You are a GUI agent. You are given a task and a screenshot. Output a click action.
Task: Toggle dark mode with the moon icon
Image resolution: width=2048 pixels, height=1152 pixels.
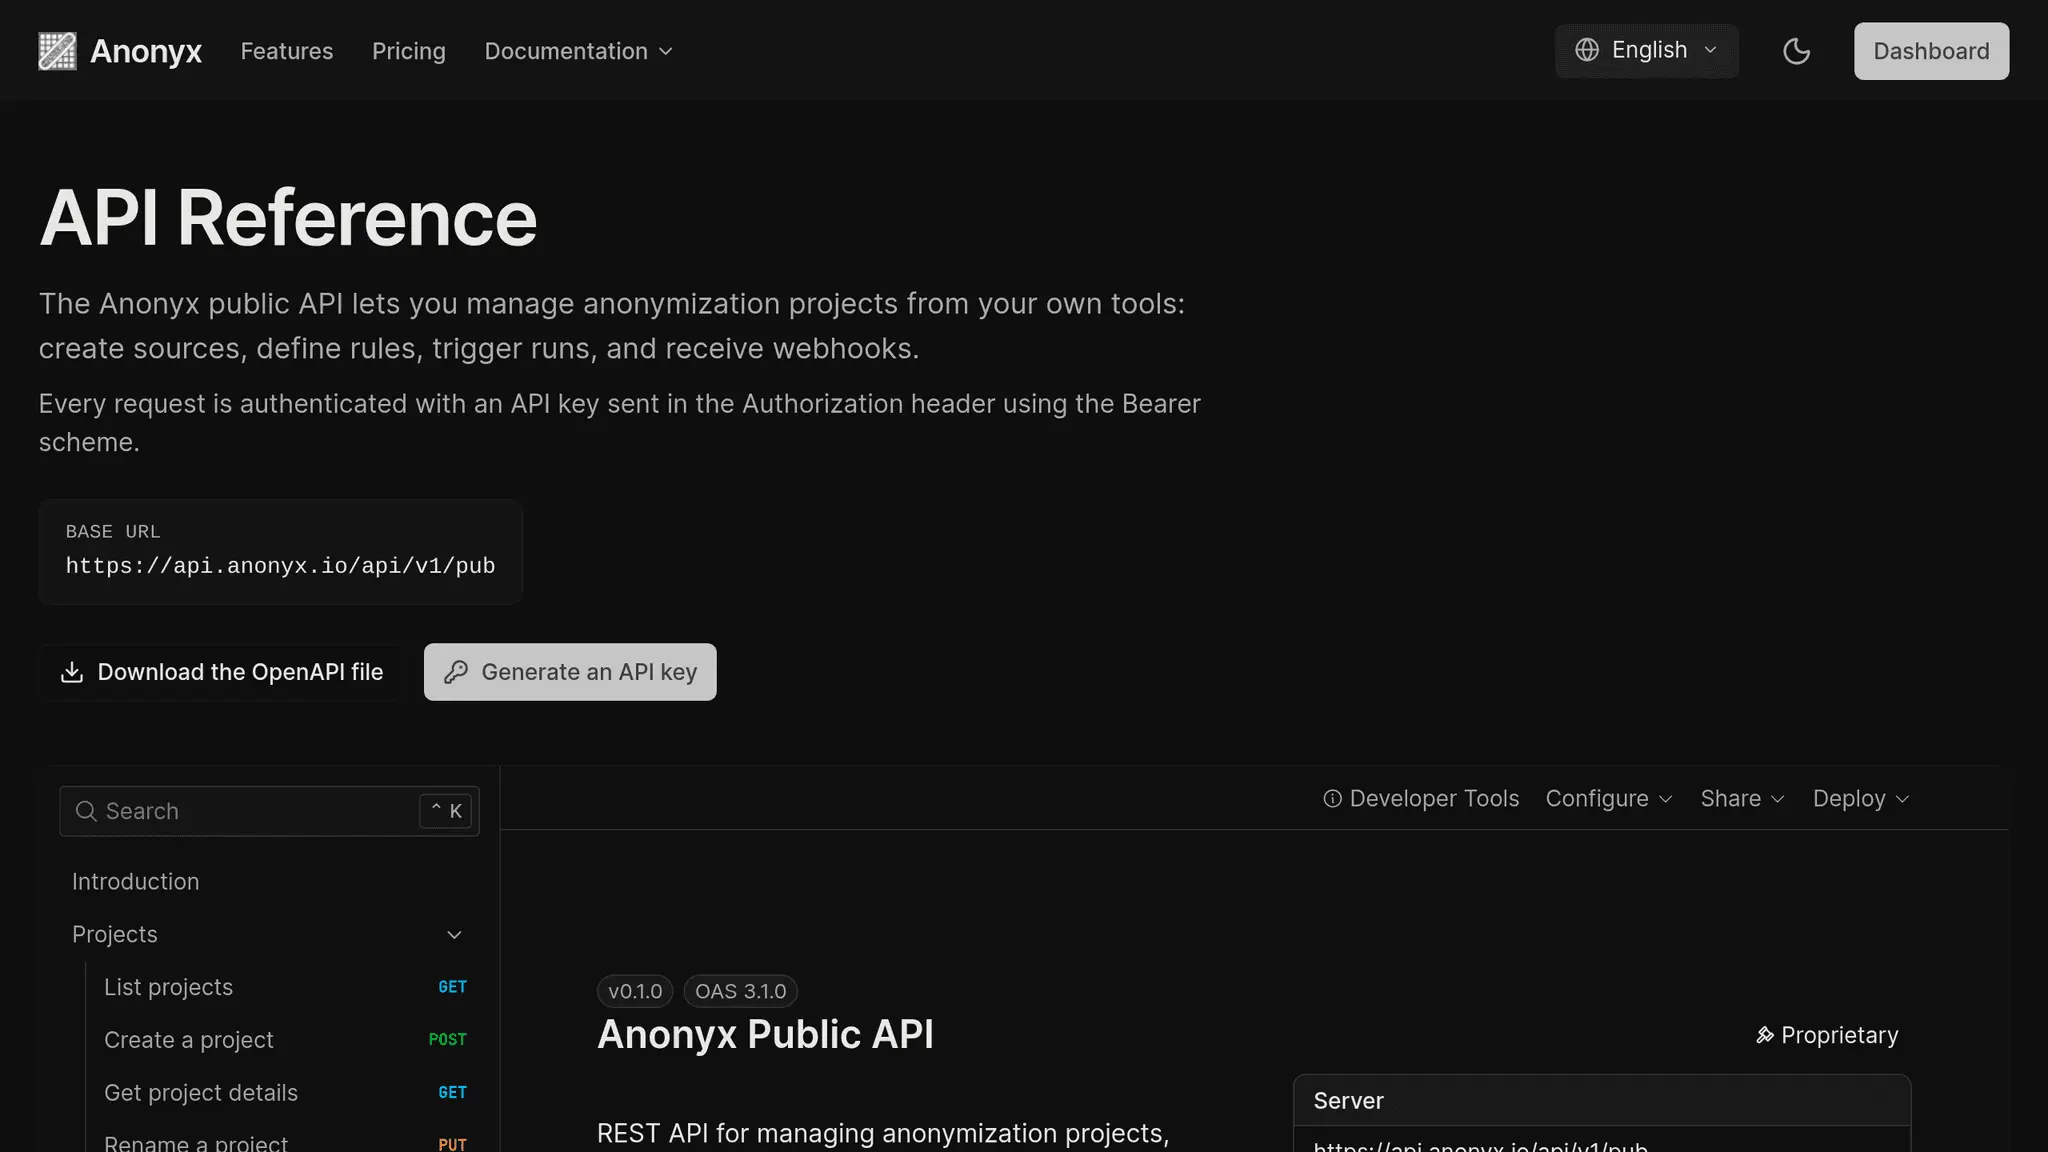1796,51
